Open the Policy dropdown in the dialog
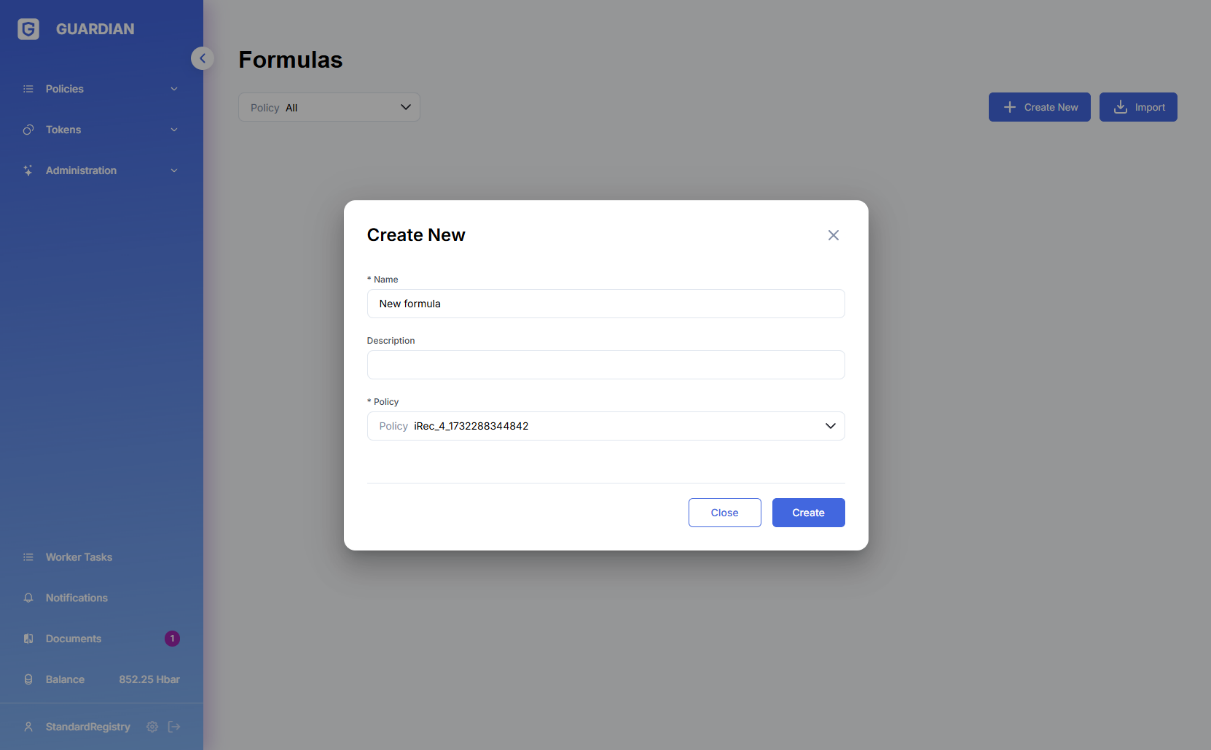Viewport: 1211px width, 750px height. [605, 426]
